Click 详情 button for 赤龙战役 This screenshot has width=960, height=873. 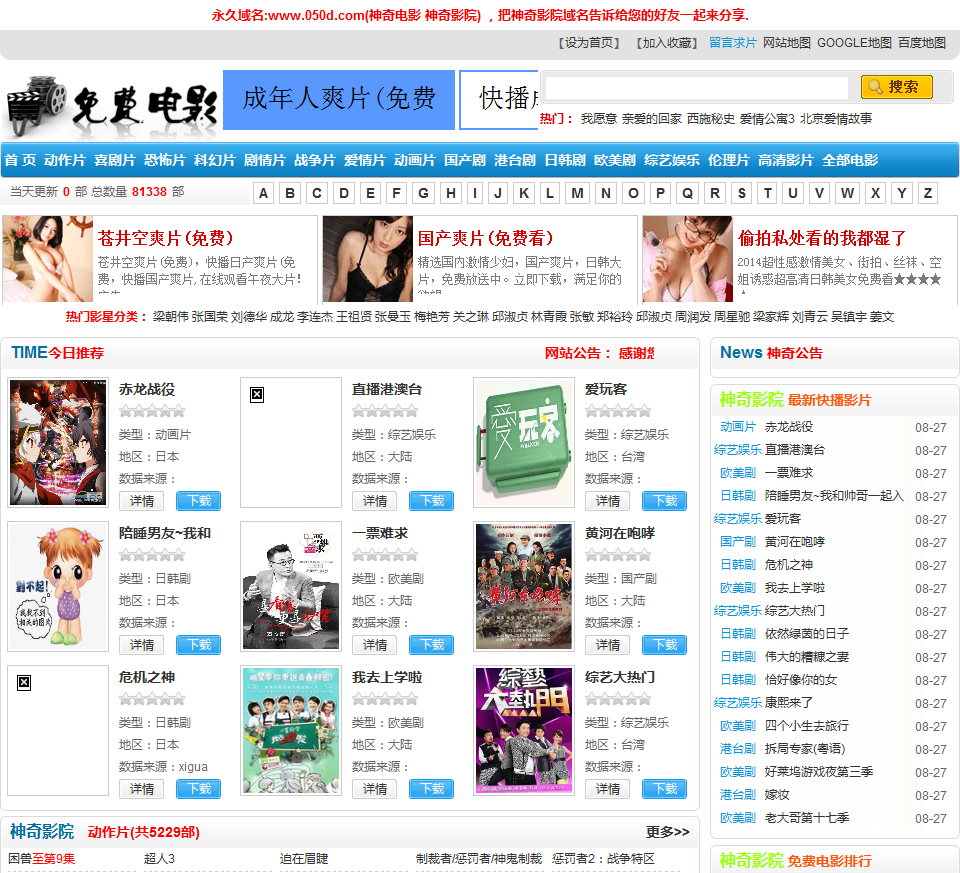[141, 501]
